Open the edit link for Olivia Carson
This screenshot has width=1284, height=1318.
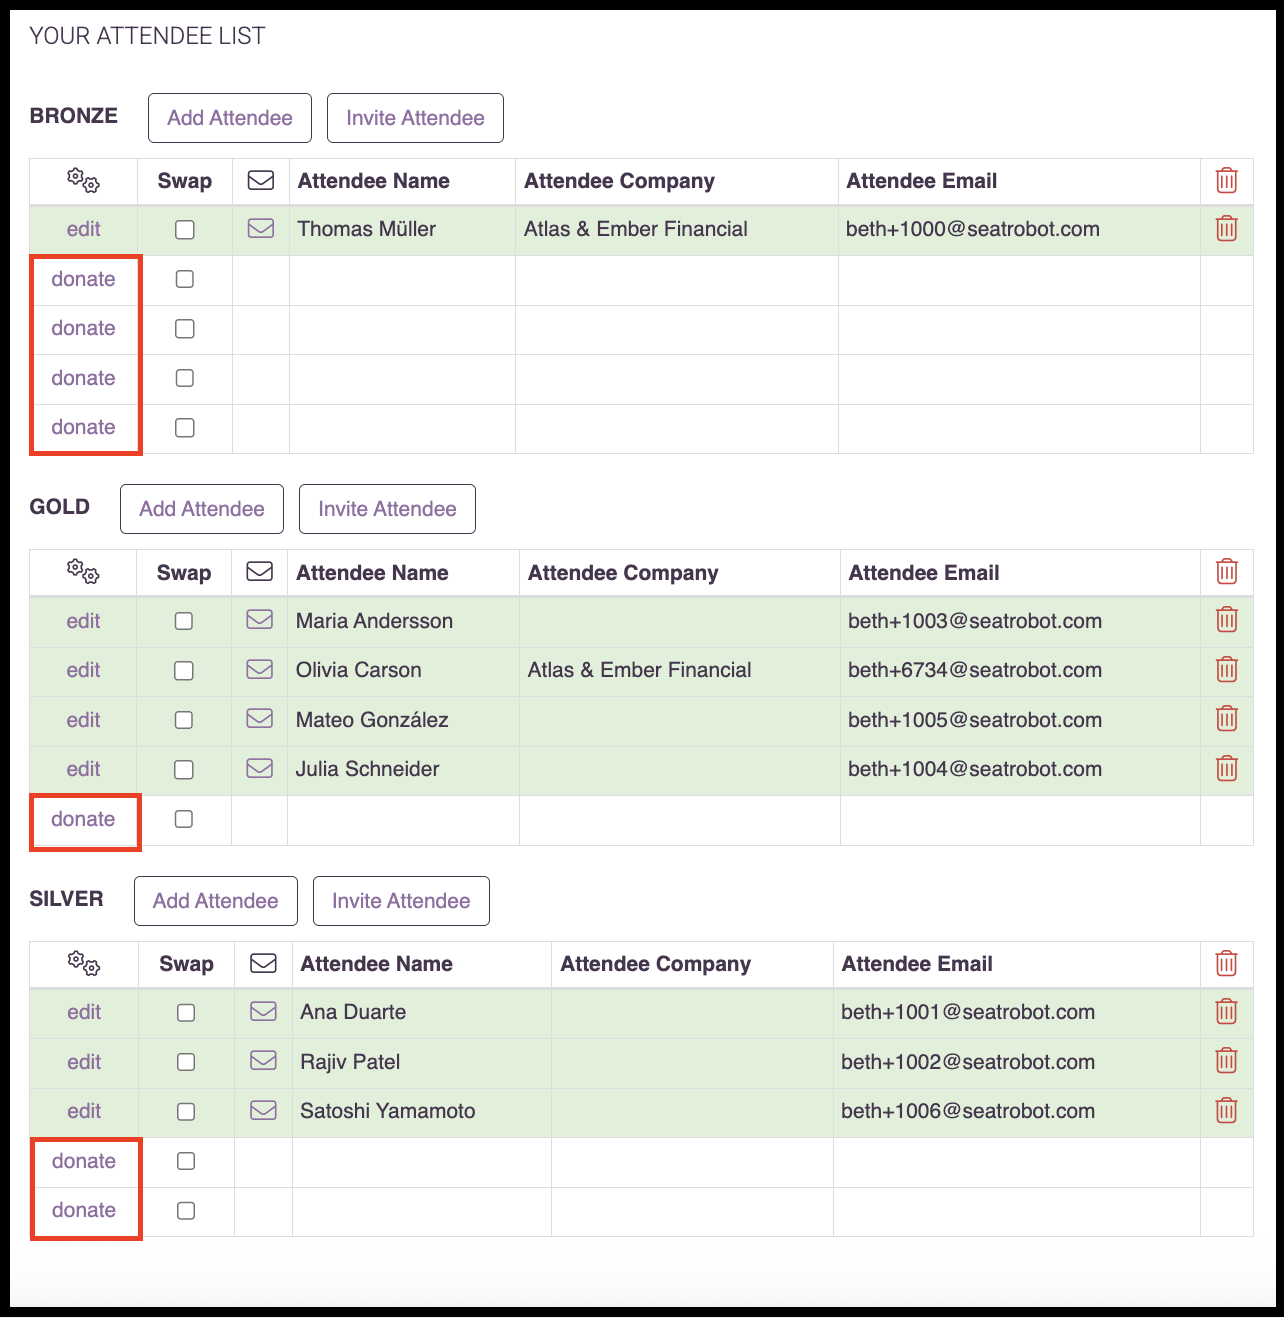[x=84, y=670]
